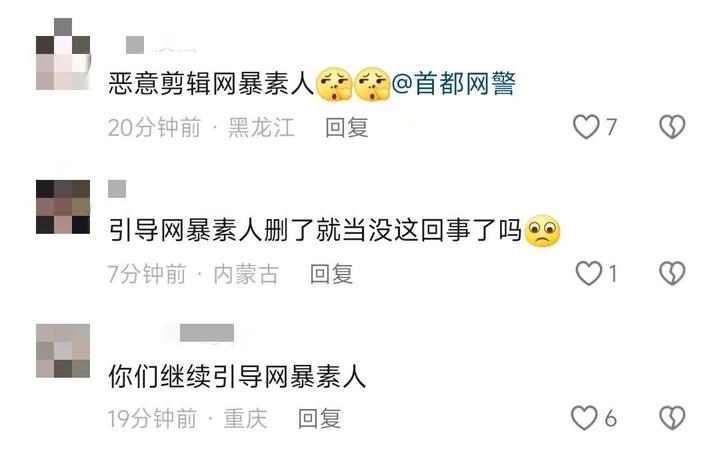720x461 pixels.
Task: Open blurred username above 你们继续引导 comment
Action: (207, 333)
